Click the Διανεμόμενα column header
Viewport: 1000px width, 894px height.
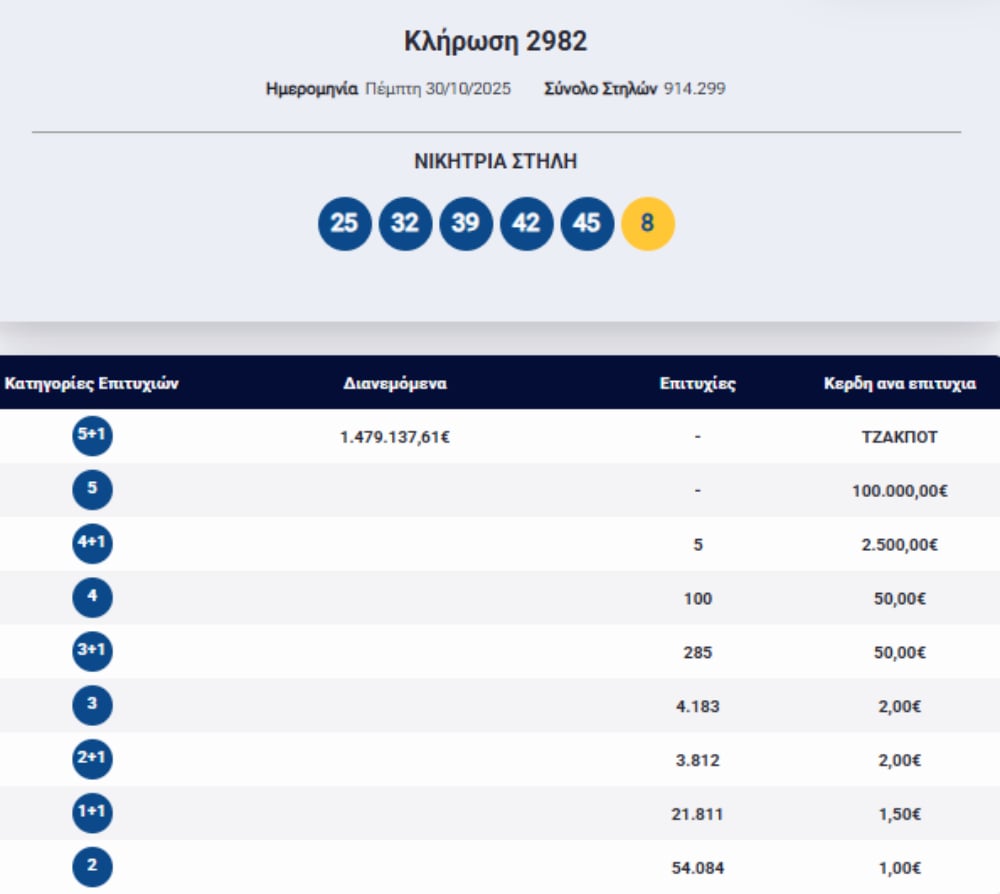395,383
